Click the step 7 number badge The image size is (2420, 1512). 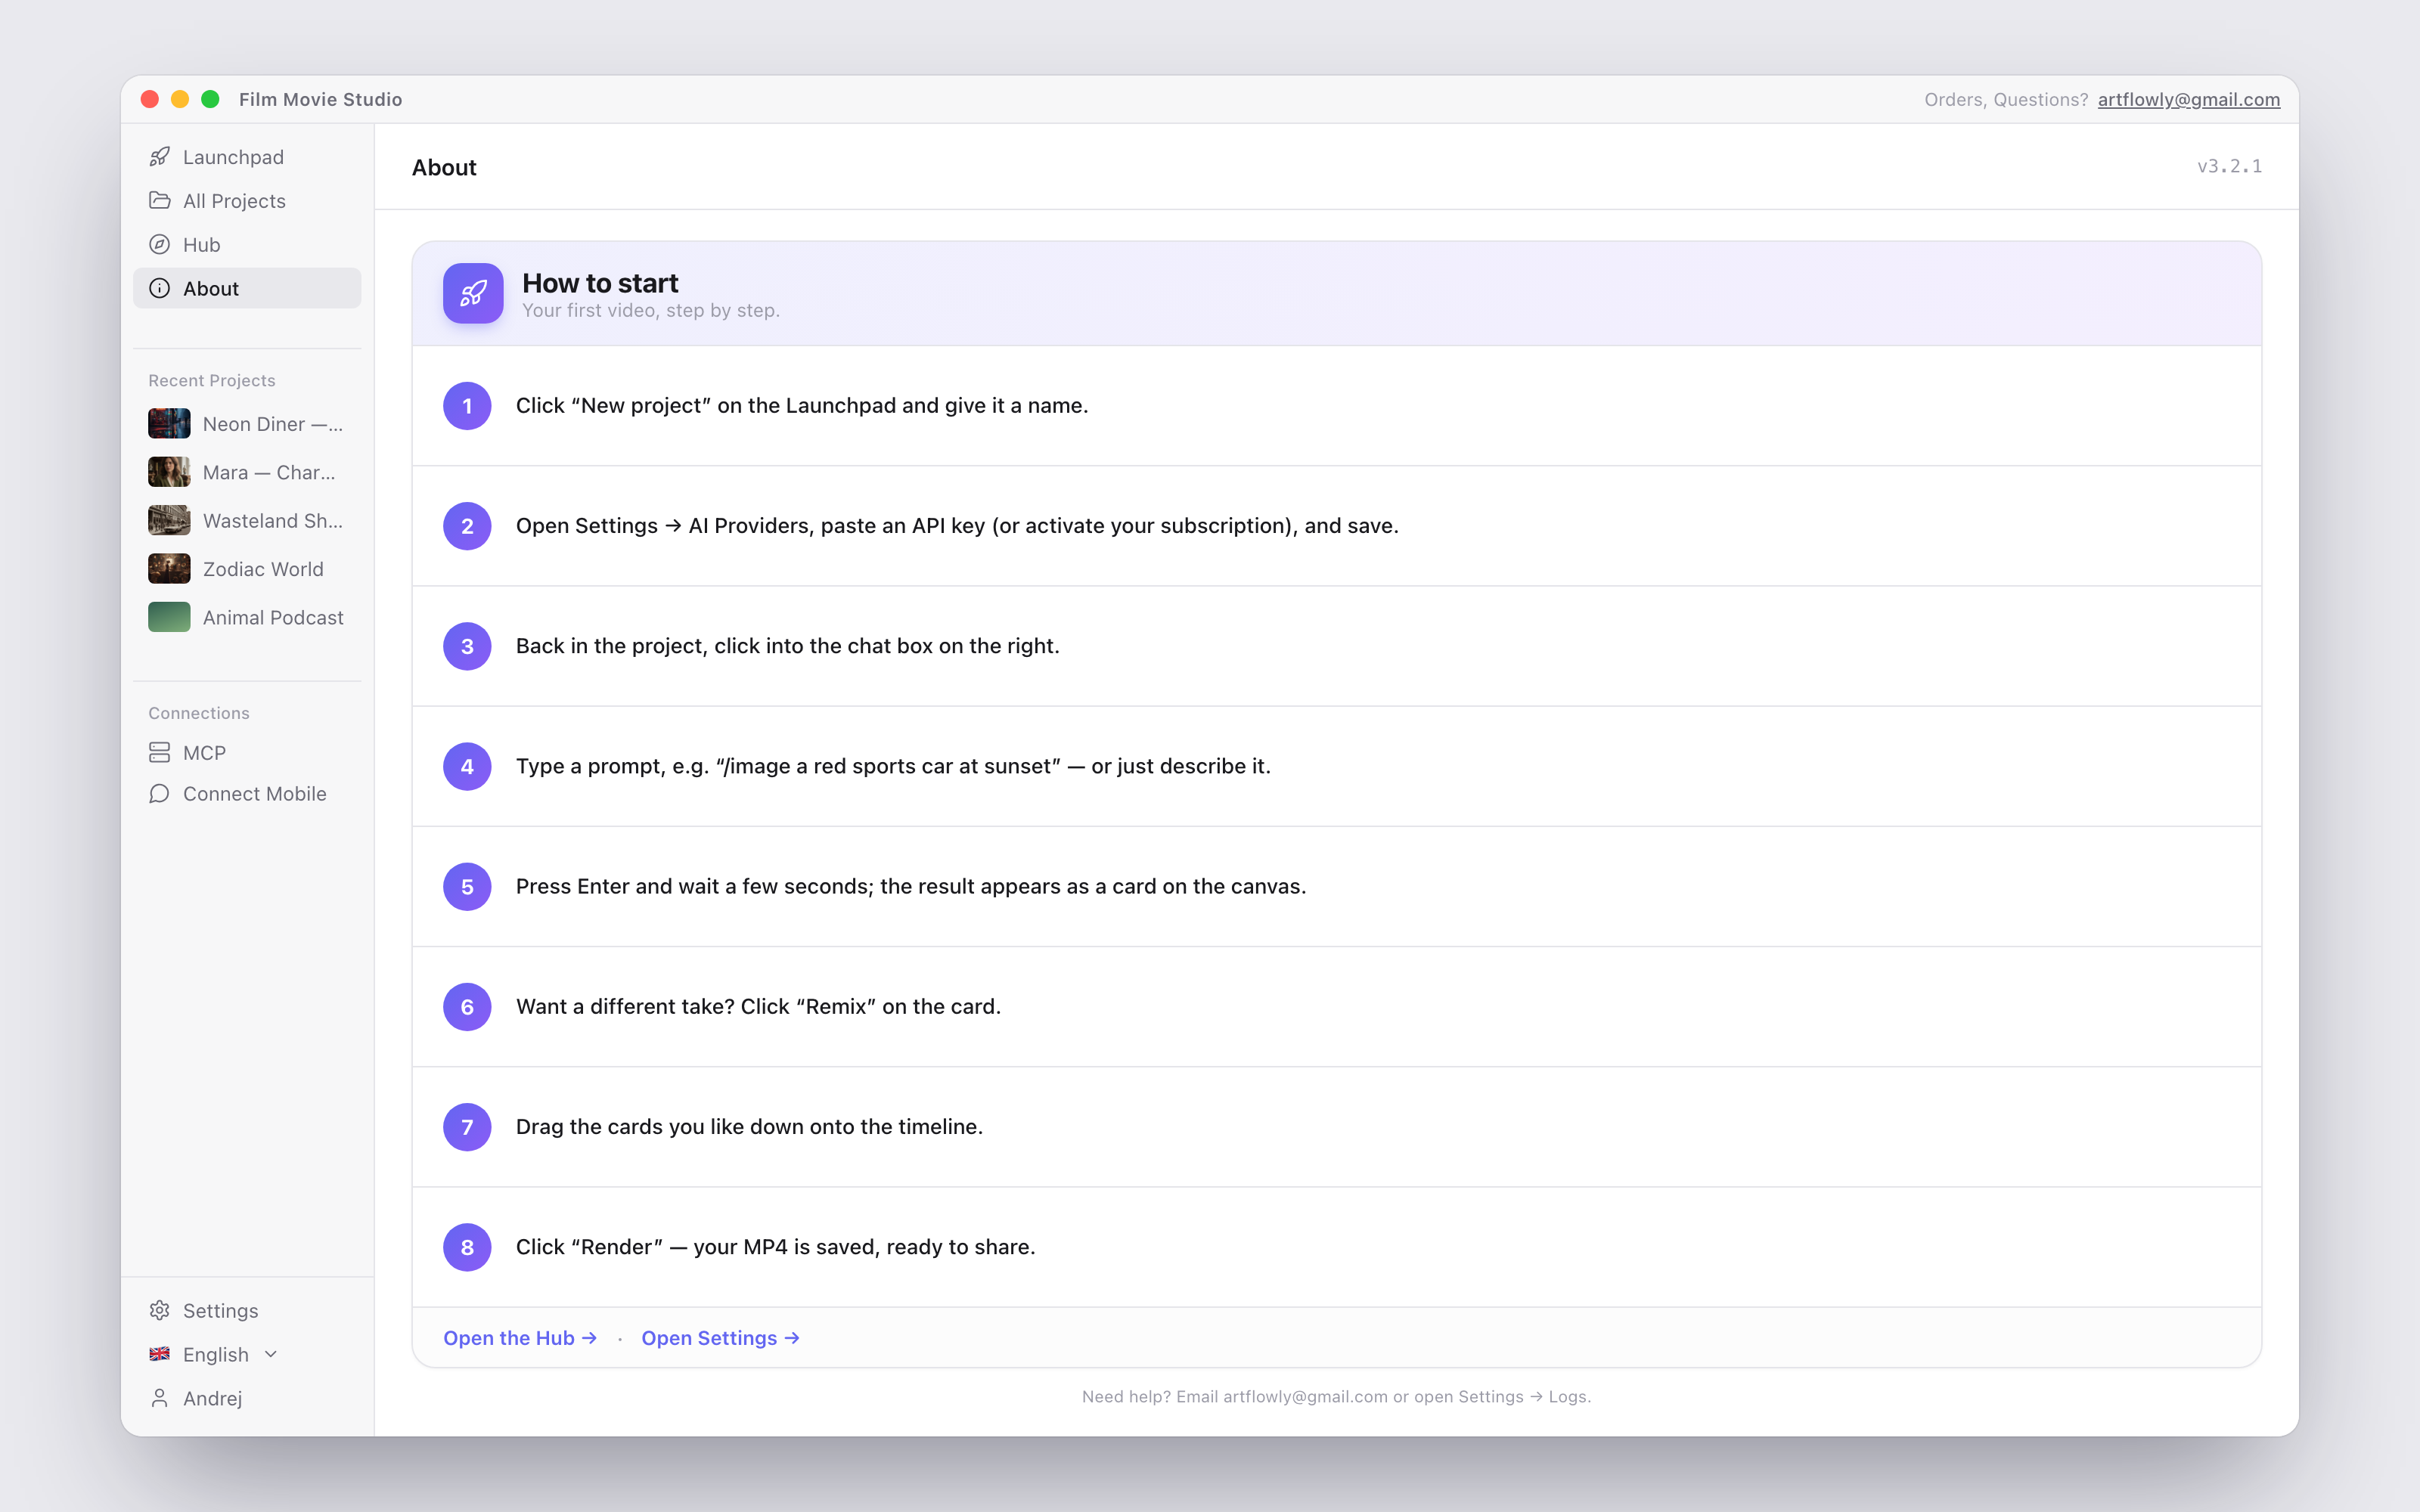coord(467,1127)
